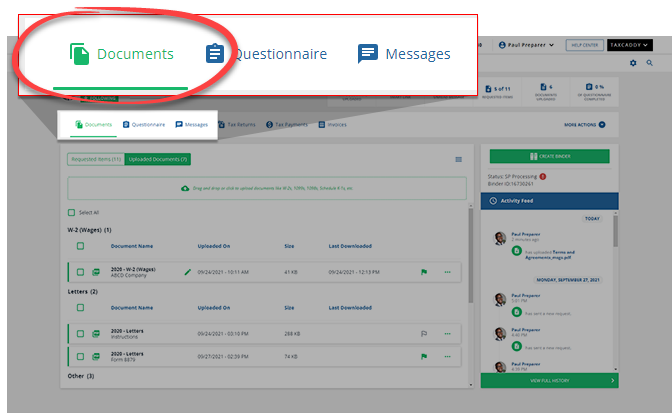Click the 6 documents uploaded stat
Viewport: 672px width, 413px height.
546,92
